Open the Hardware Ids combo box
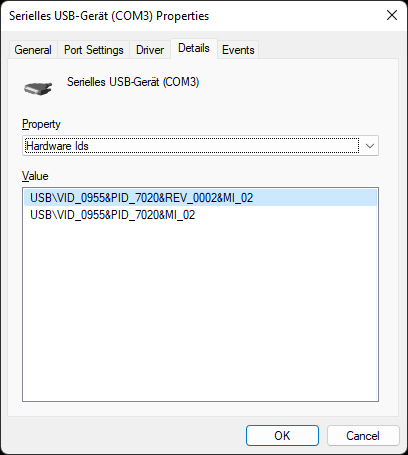The image size is (408, 455). coord(200,146)
